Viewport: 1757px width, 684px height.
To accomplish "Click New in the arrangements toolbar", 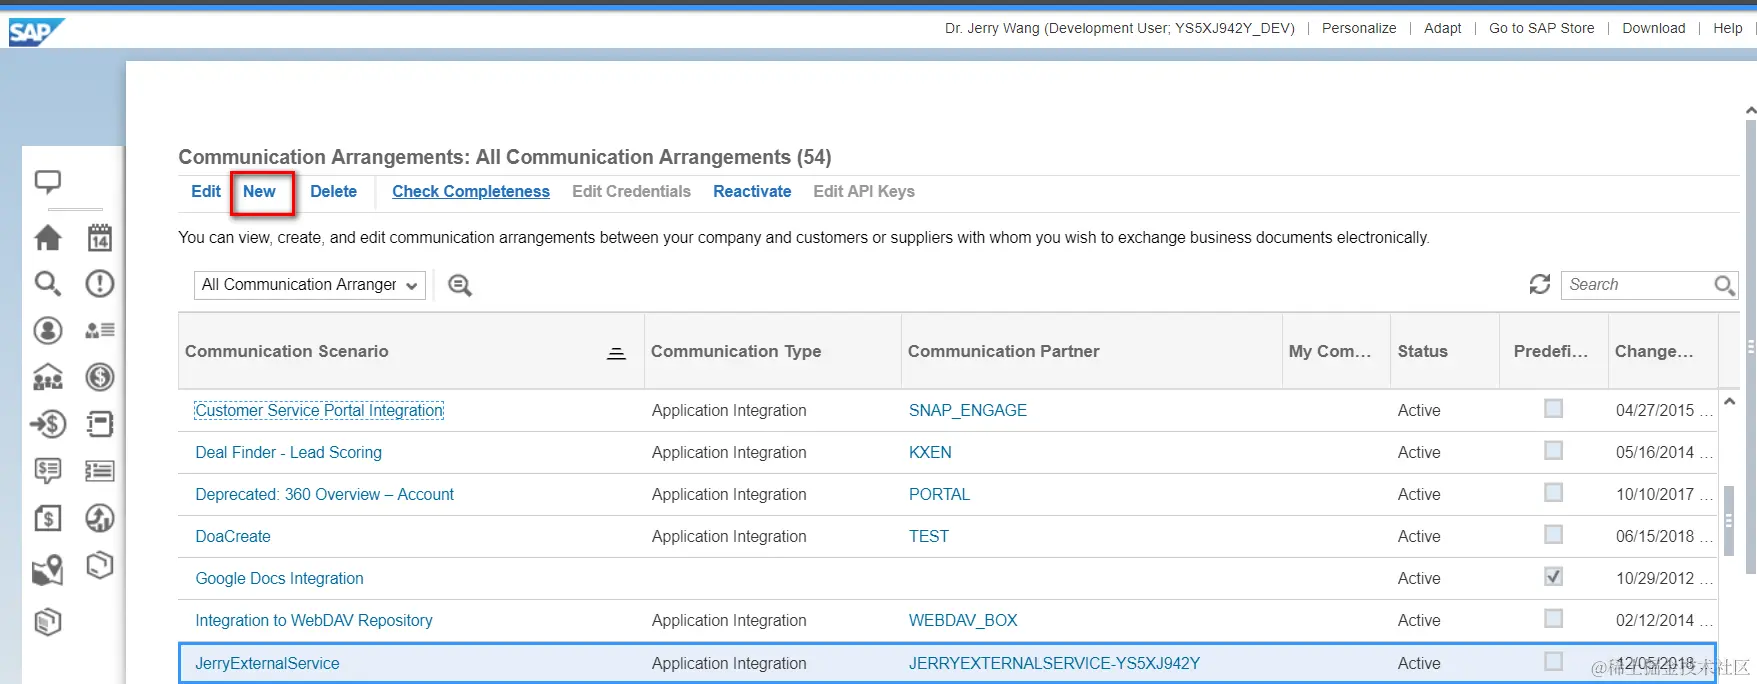I will [259, 192].
